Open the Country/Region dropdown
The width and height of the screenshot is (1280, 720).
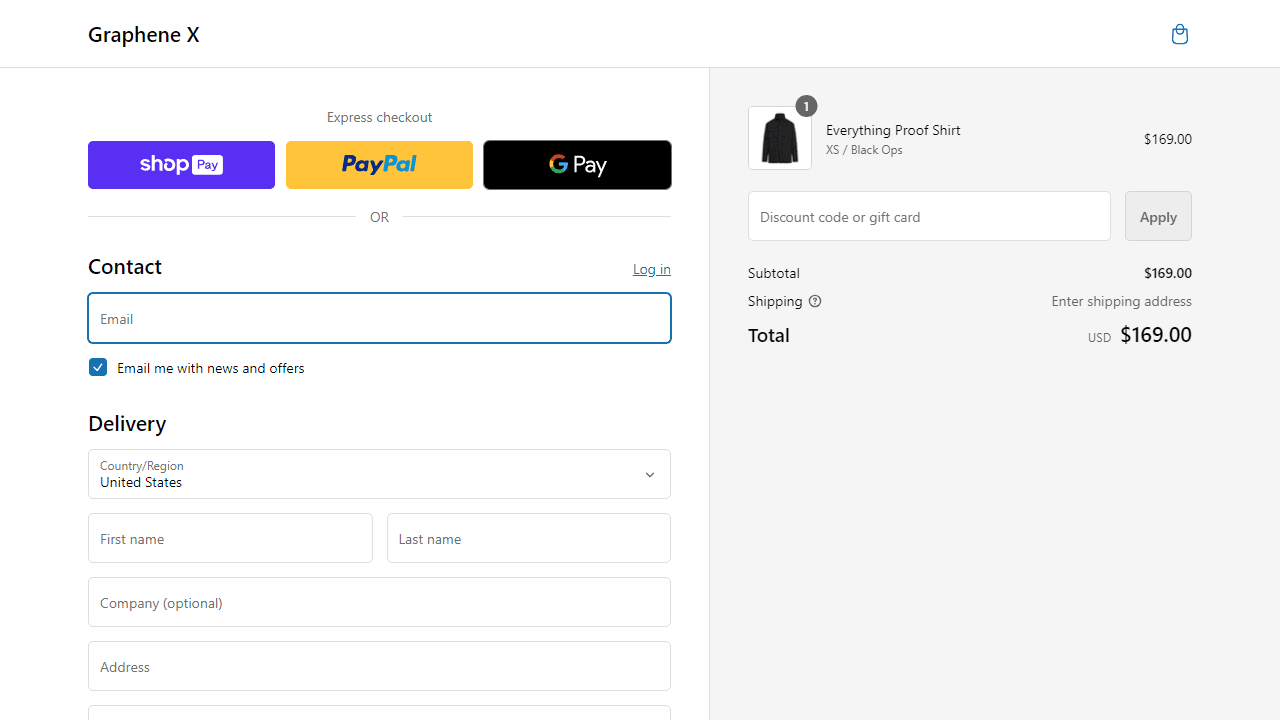(379, 474)
